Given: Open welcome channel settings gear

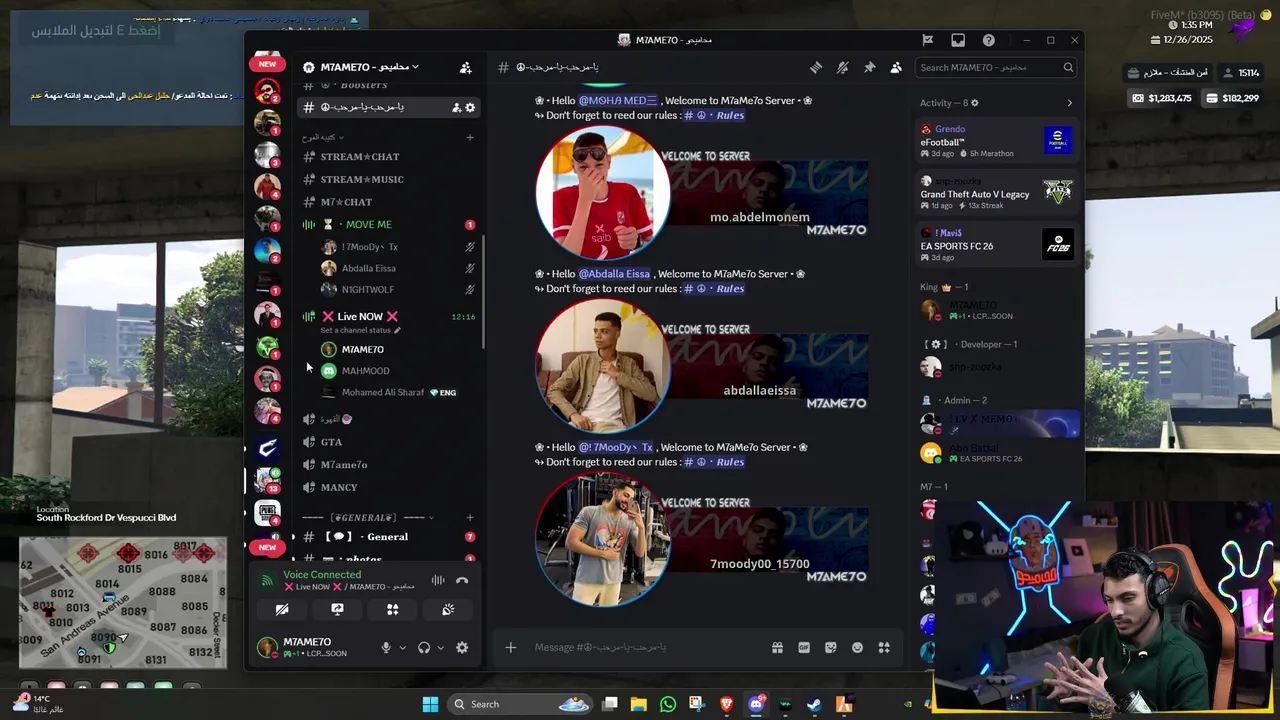Looking at the screenshot, I should pyautogui.click(x=470, y=107).
